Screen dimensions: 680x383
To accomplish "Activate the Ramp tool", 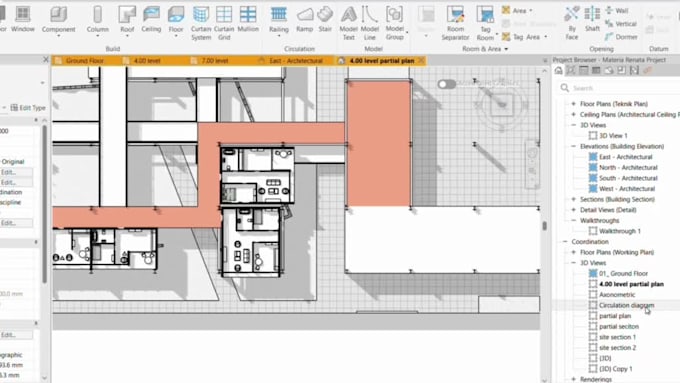I will 305,20.
